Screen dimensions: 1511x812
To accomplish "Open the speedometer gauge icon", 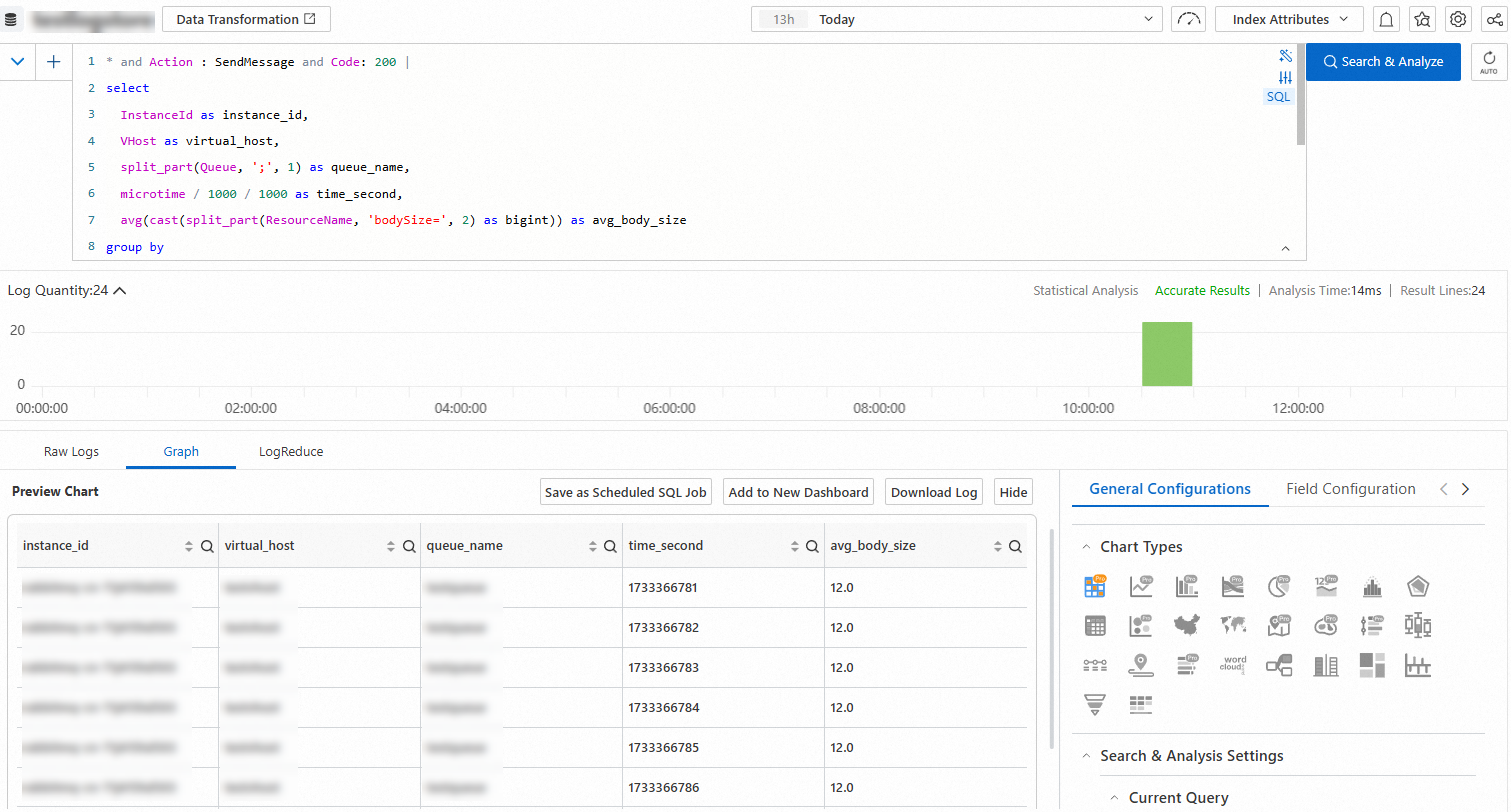I will 1188,19.
